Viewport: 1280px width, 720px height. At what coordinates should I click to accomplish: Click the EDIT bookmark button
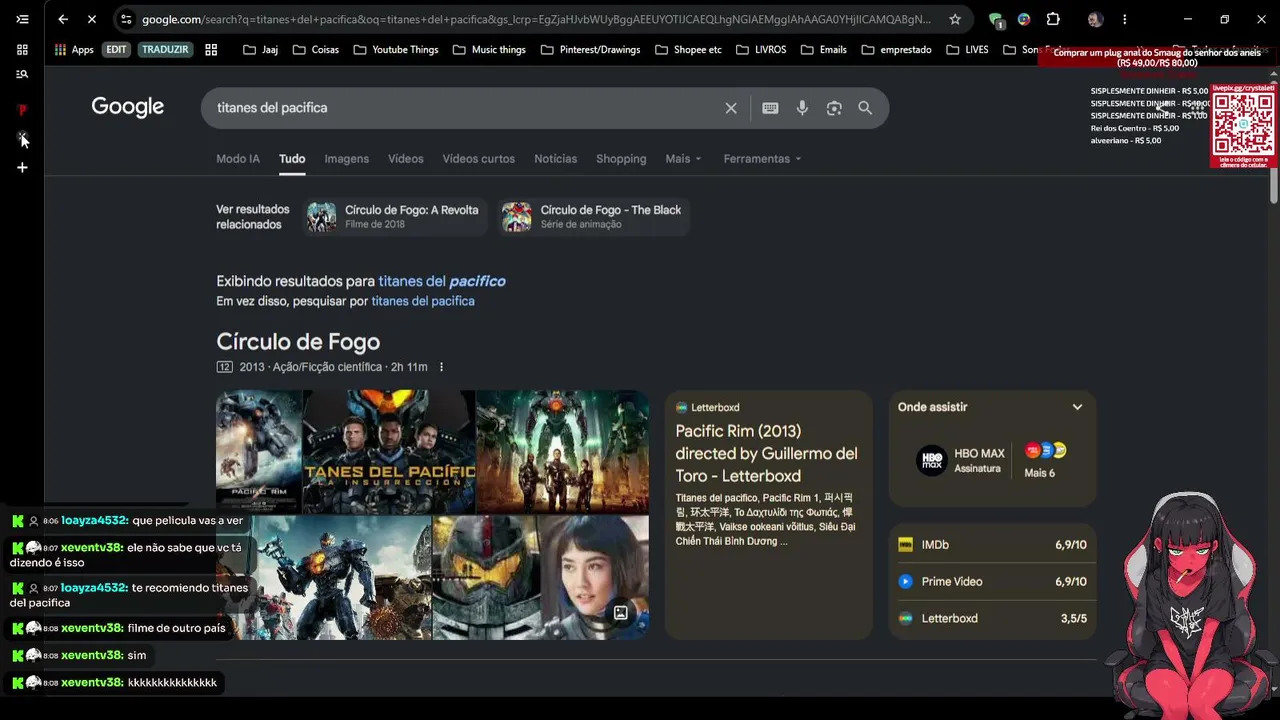click(117, 49)
